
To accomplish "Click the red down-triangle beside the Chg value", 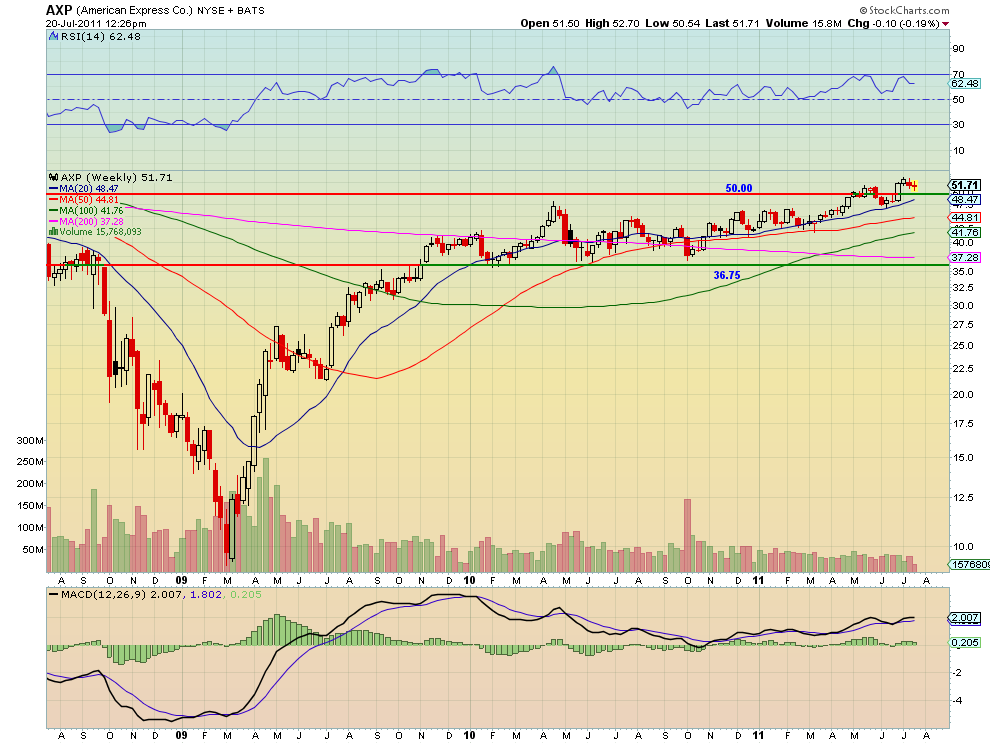I will (x=945, y=24).
